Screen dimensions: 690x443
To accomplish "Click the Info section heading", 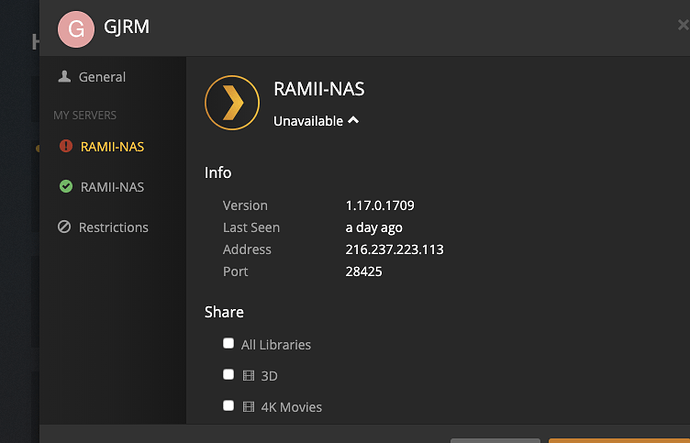I will (218, 172).
